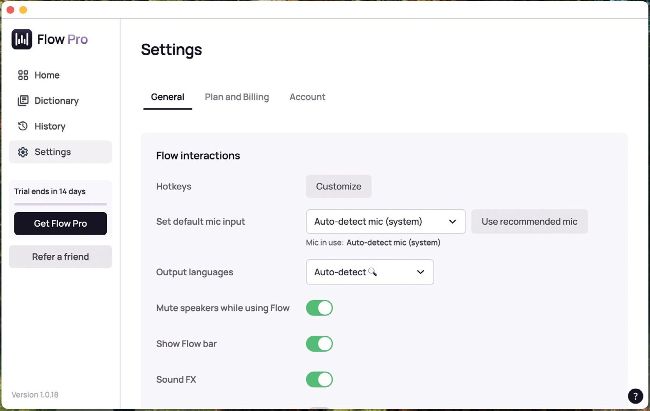This screenshot has height=411, width=650.
Task: Click the Settings gear icon
Action: 23,152
